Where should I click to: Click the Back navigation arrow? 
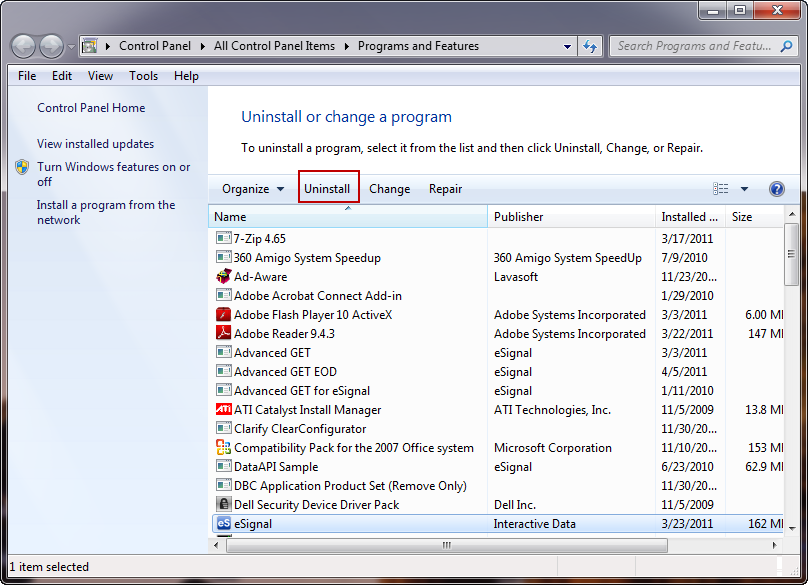pyautogui.click(x=23, y=46)
